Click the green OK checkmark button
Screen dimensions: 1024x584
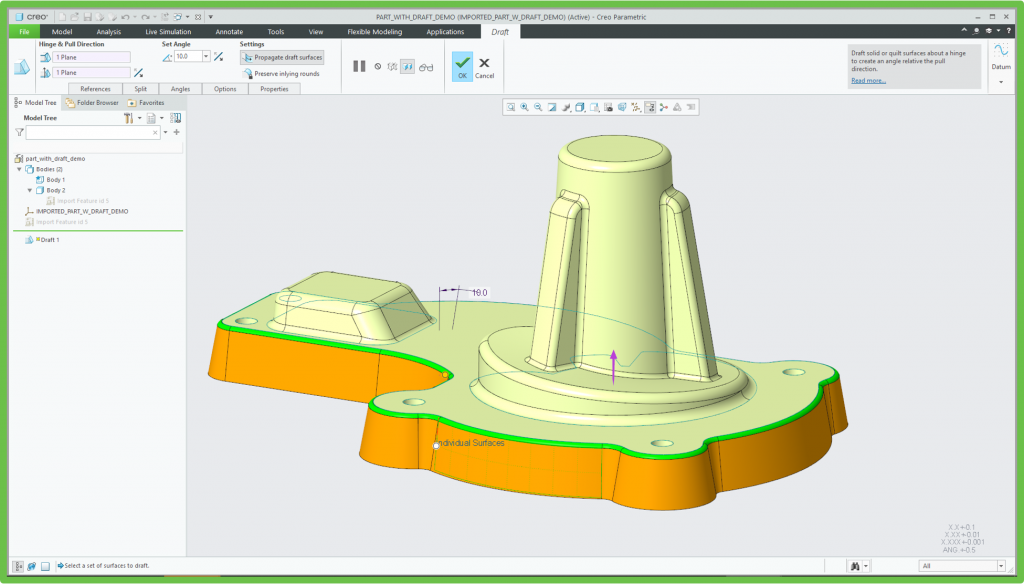pos(461,65)
